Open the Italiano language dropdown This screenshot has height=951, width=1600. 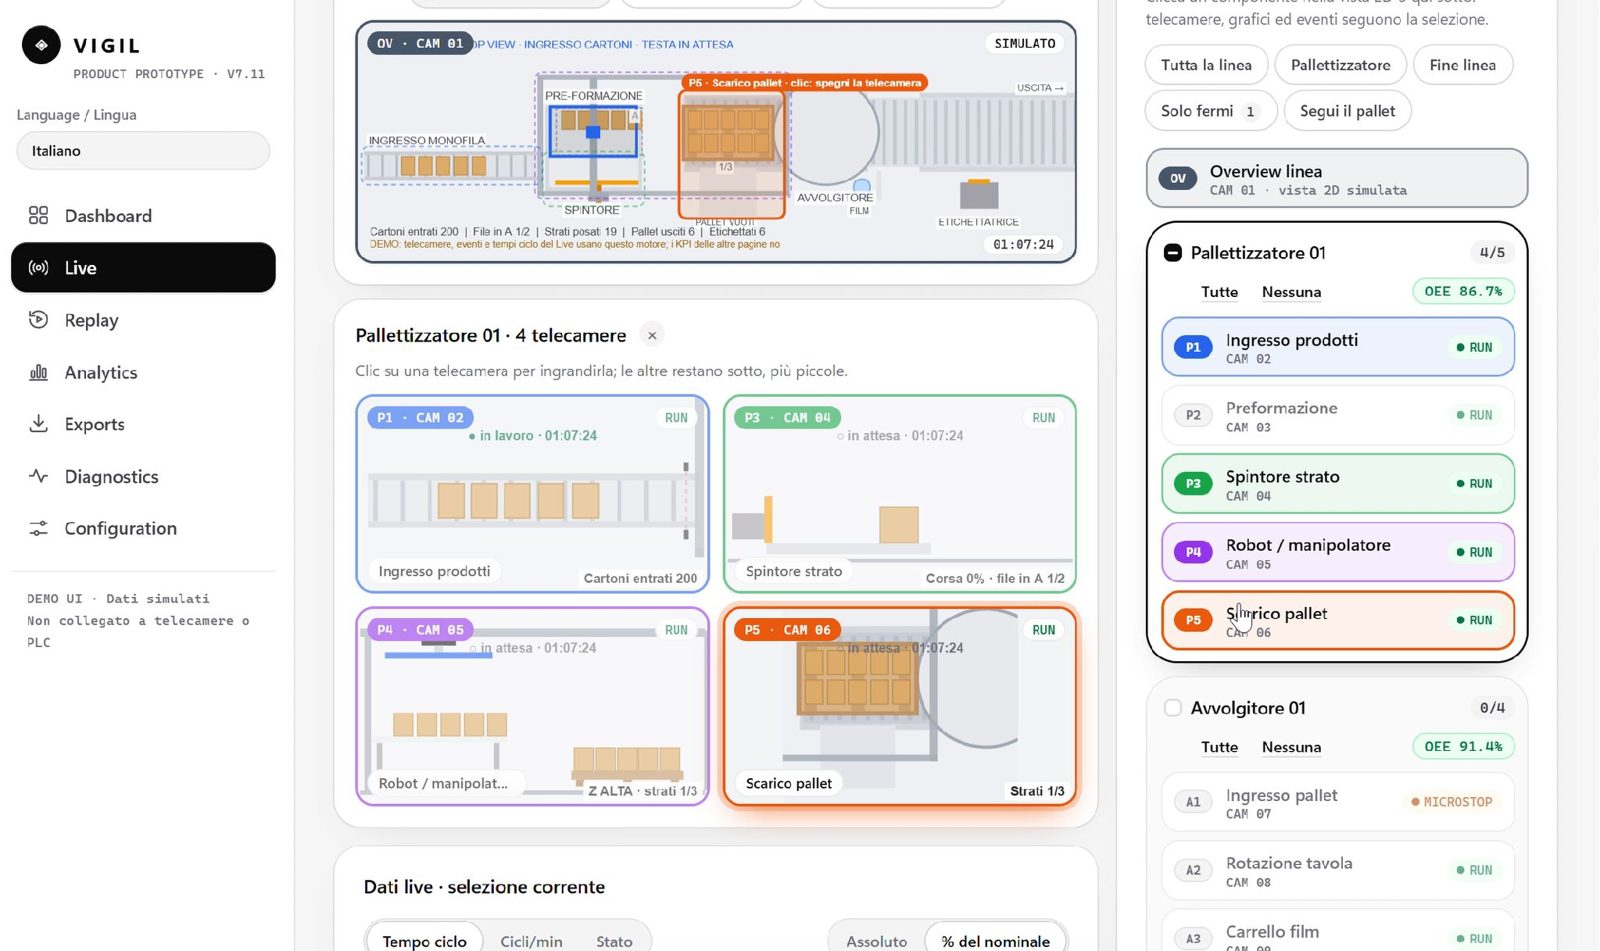click(x=143, y=151)
